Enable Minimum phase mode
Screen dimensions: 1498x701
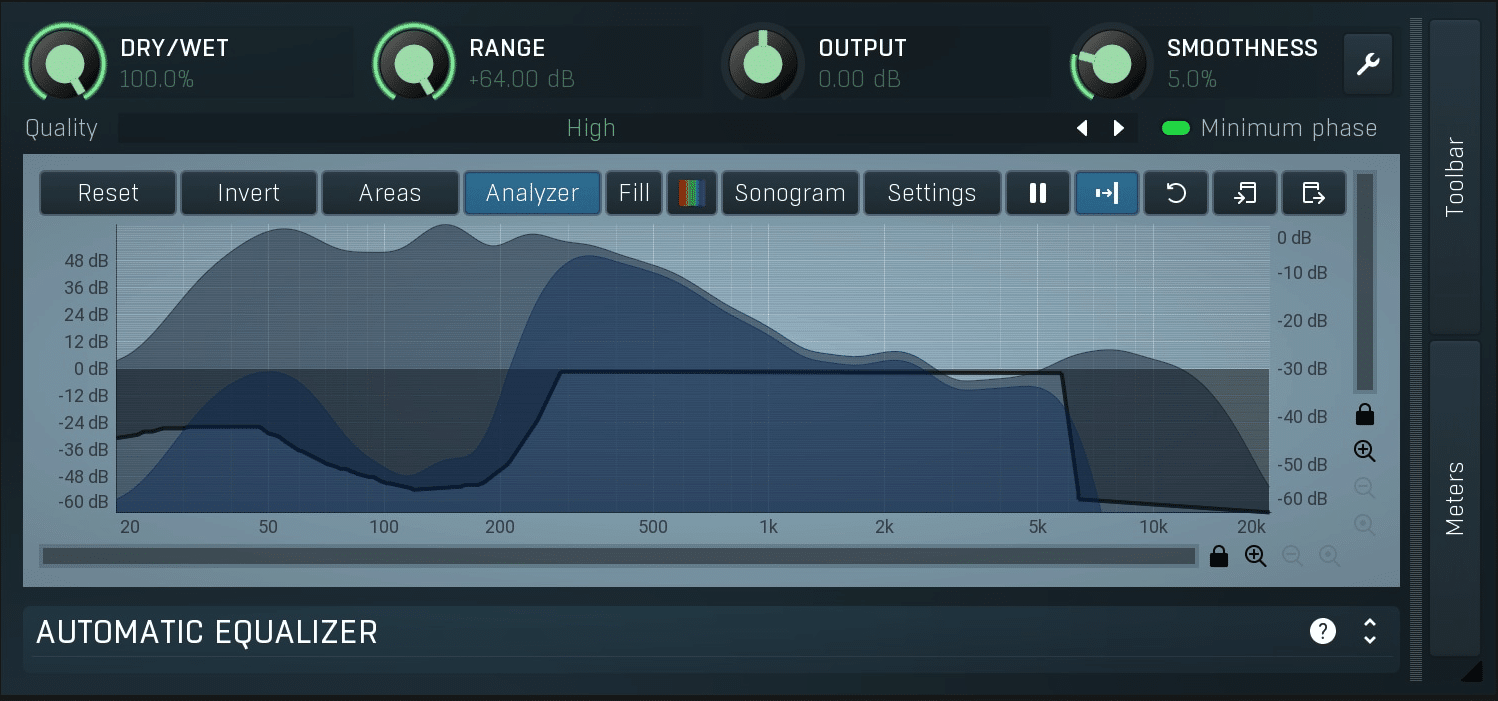[1176, 128]
